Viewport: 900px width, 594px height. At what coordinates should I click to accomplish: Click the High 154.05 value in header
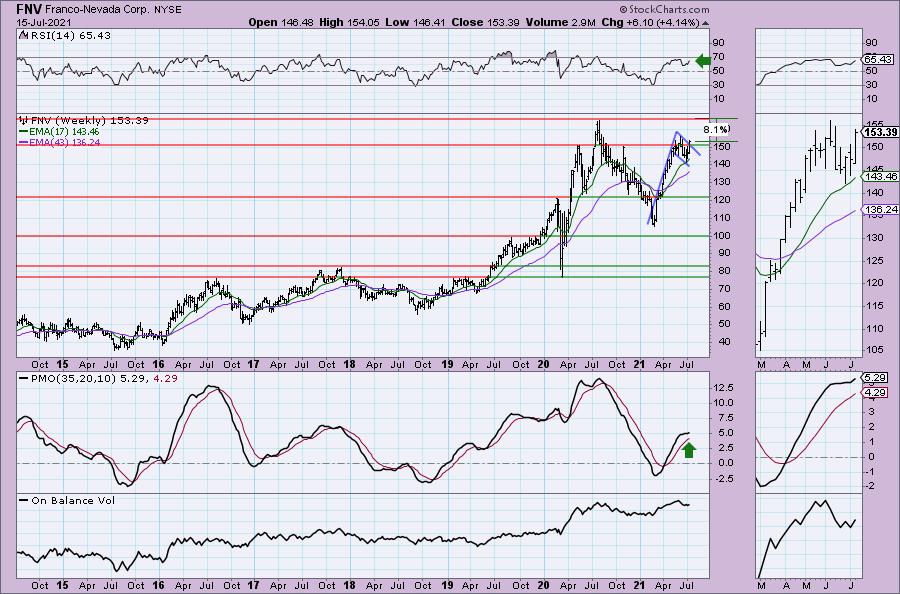(x=350, y=22)
